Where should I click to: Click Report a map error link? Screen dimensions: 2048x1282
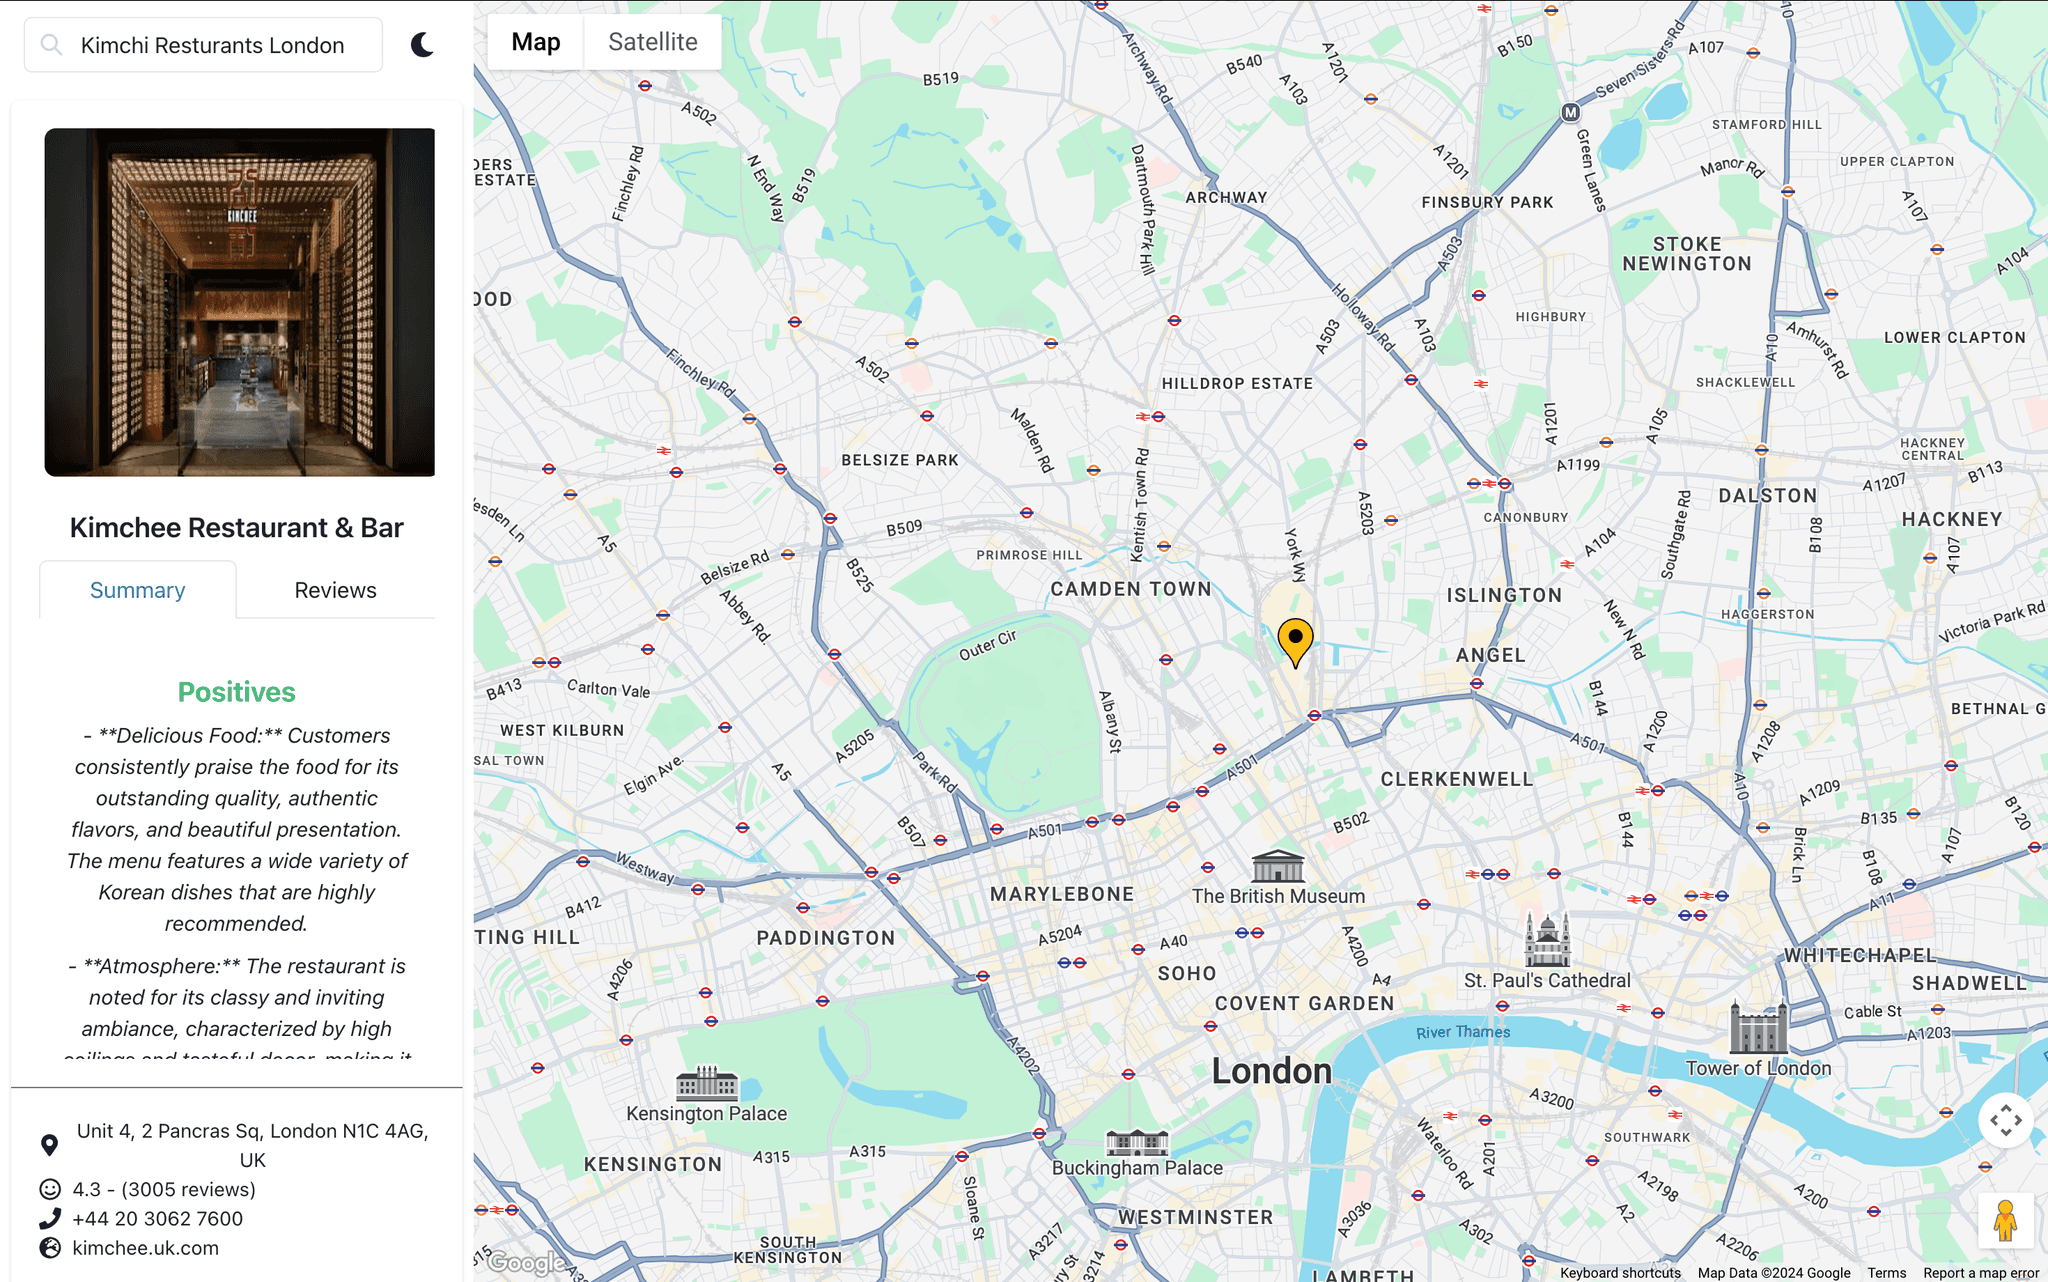pos(1981,1273)
